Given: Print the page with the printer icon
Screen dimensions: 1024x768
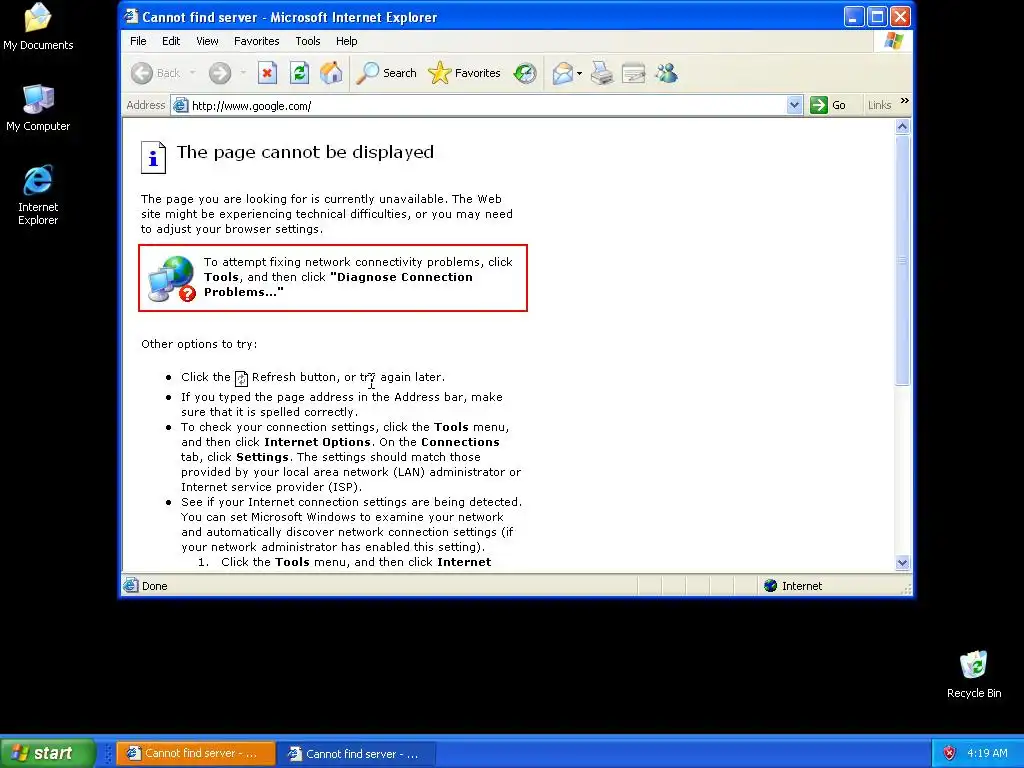Looking at the screenshot, I should pos(601,73).
